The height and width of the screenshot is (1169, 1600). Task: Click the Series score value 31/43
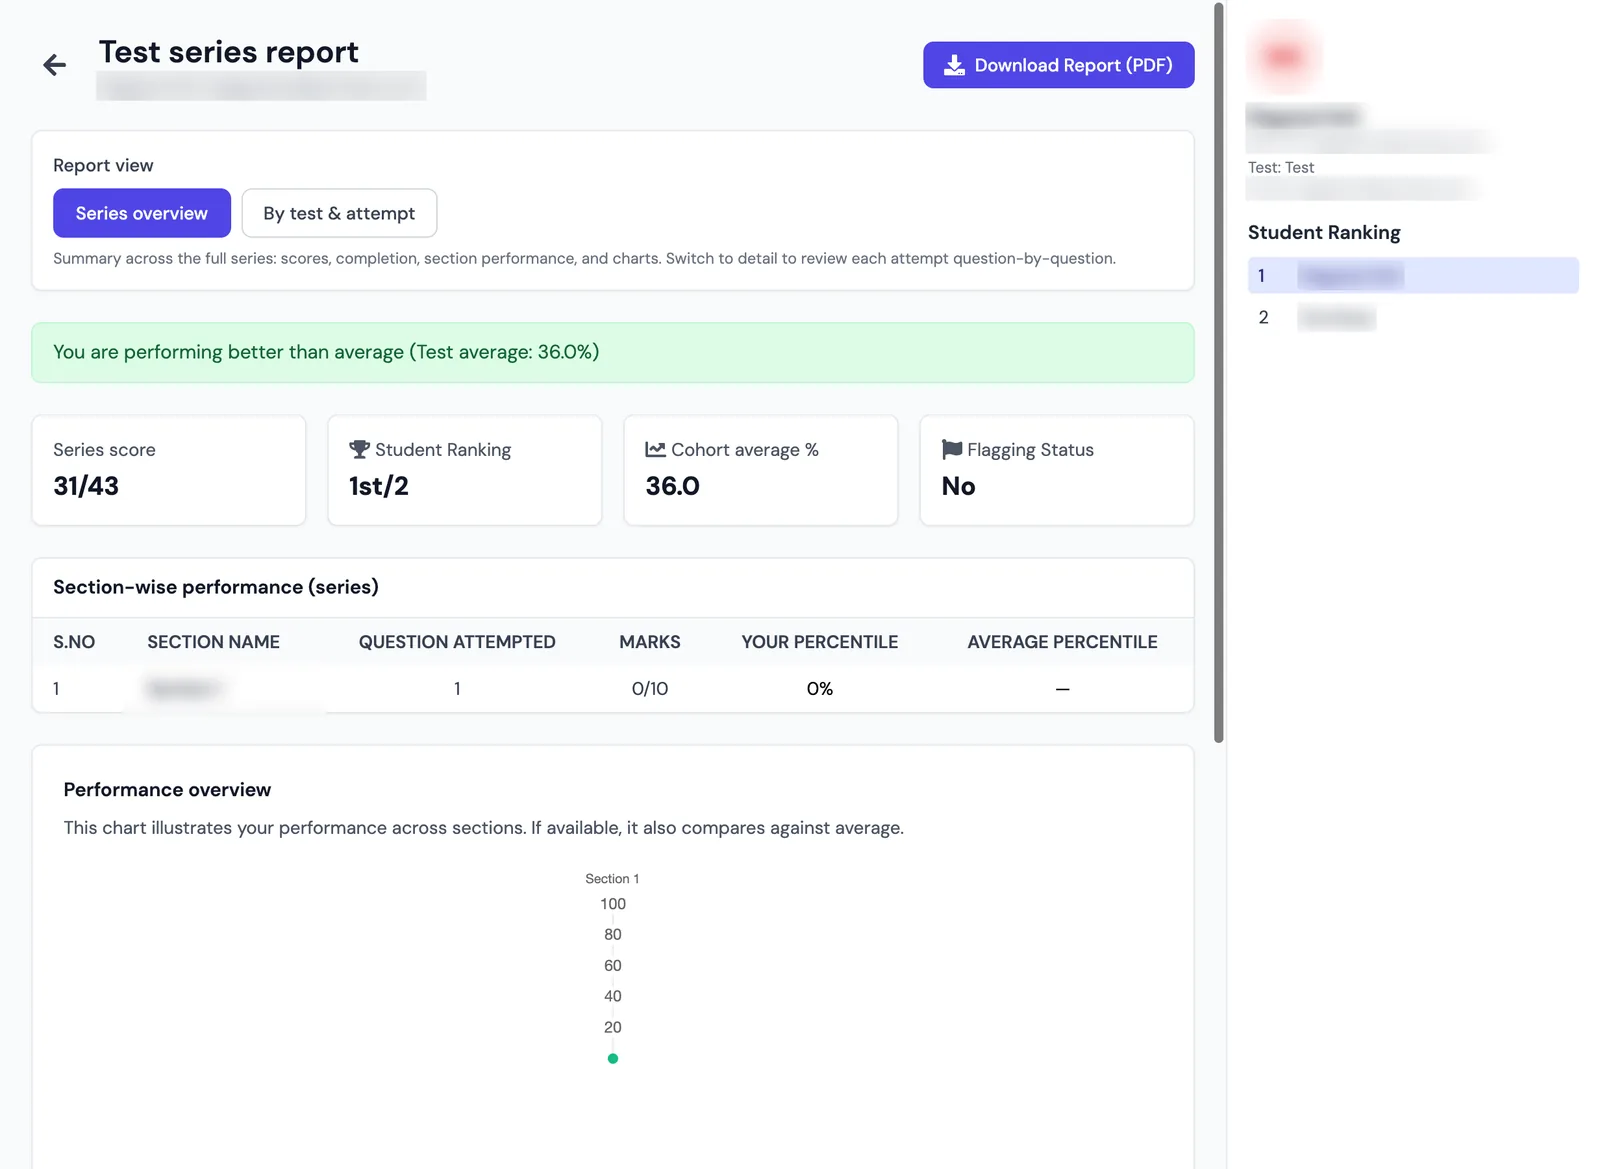point(86,486)
